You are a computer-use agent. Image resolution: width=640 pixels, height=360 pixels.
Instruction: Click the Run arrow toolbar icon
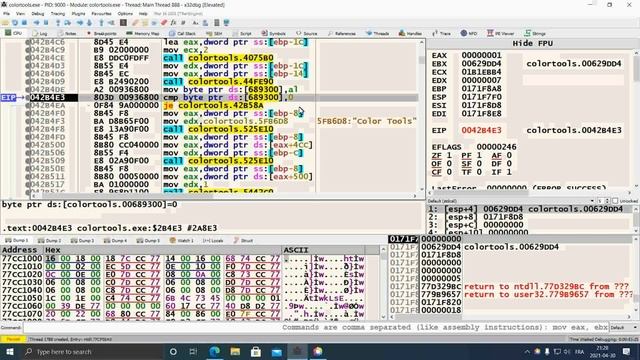[37, 23]
